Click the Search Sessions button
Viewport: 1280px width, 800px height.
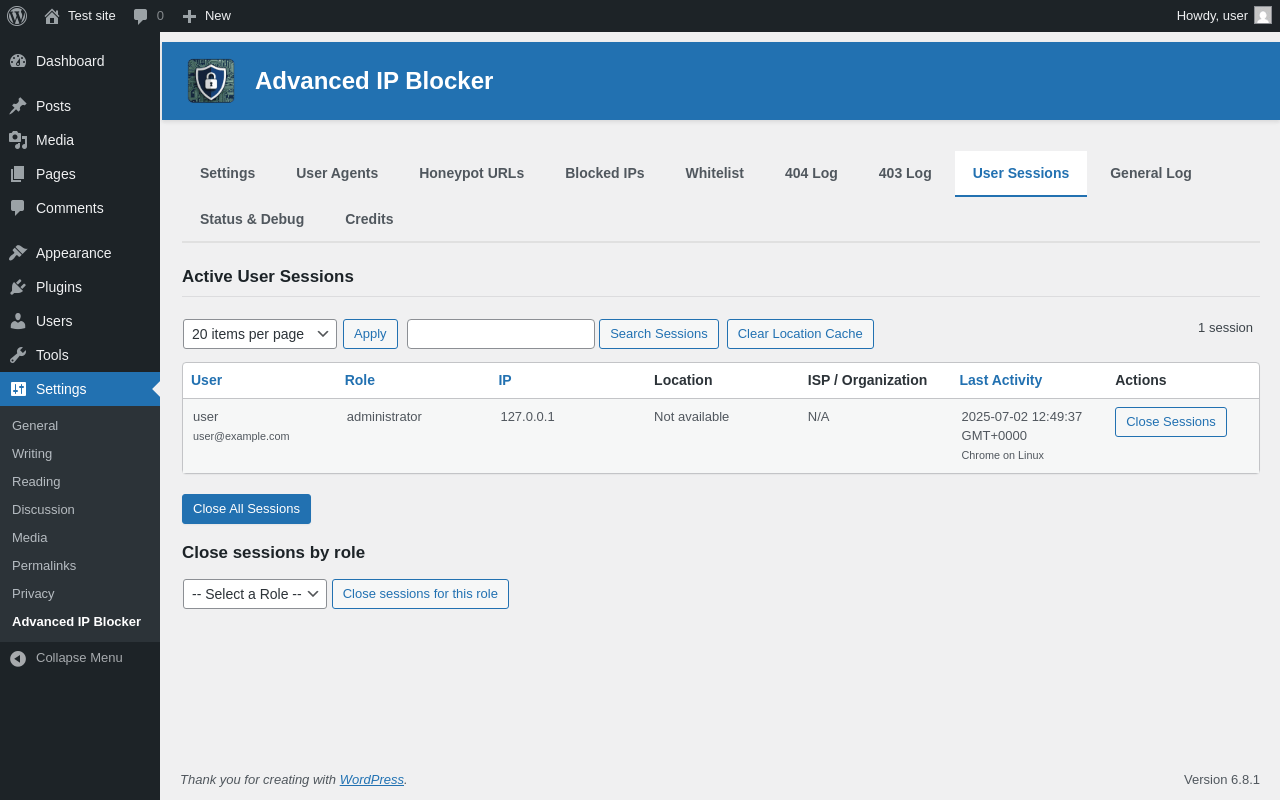[659, 334]
